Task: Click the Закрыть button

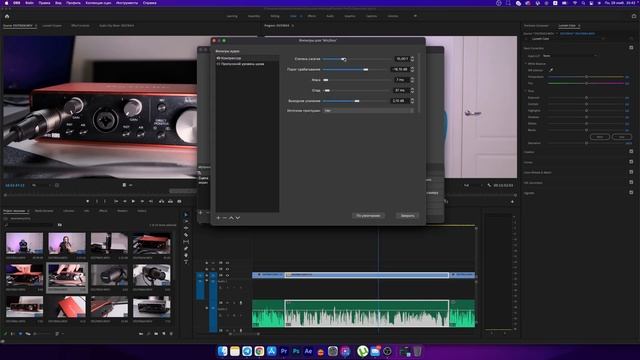Action: pos(407,216)
